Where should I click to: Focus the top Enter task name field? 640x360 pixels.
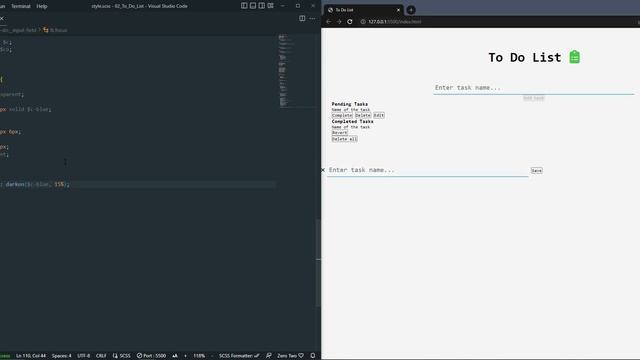(533, 88)
